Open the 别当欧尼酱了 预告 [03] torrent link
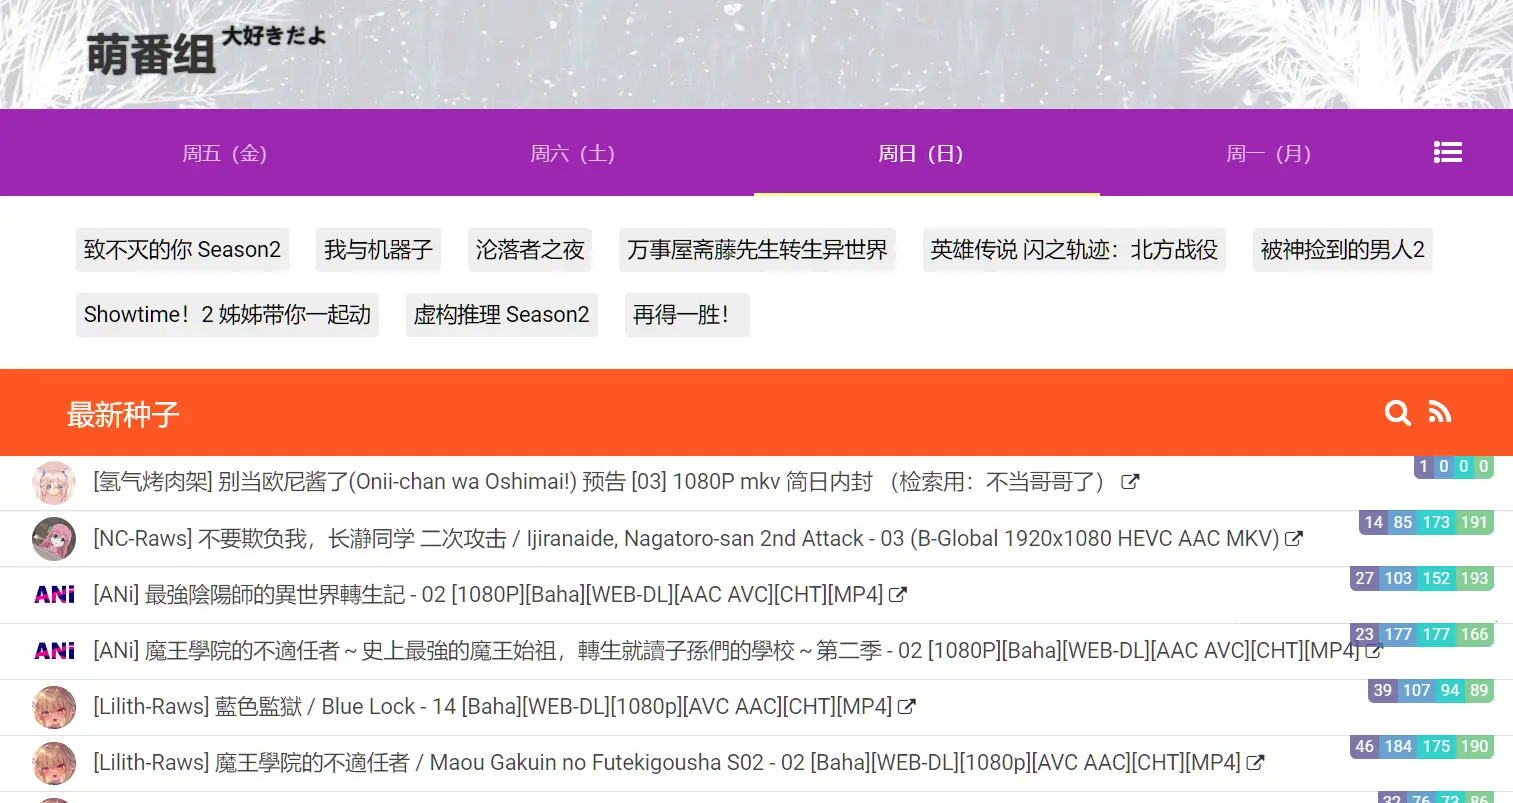The image size is (1513, 803). tap(603, 482)
